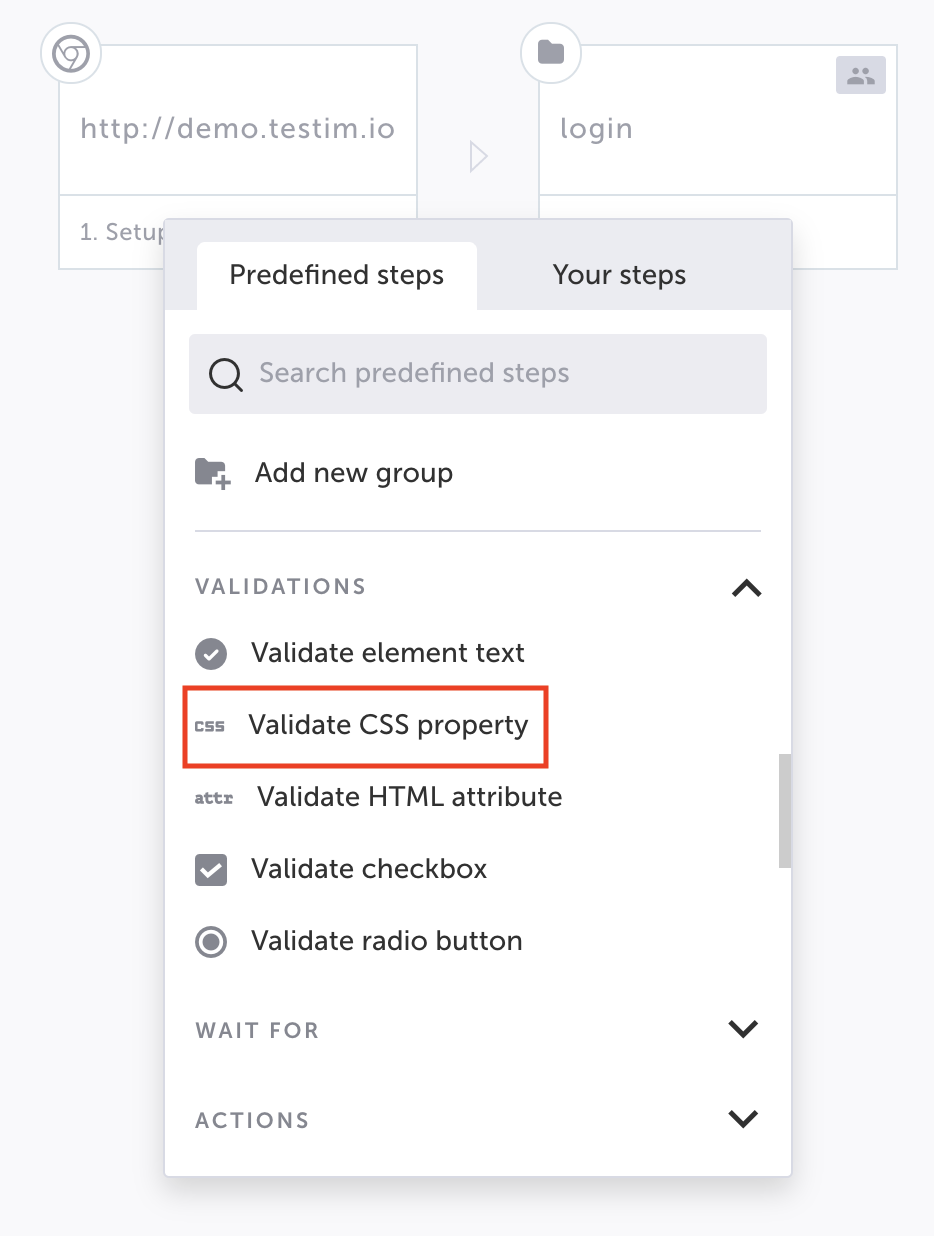Viewport: 934px width, 1236px height.
Task: Click the add folder icon for new group
Action: [212, 473]
